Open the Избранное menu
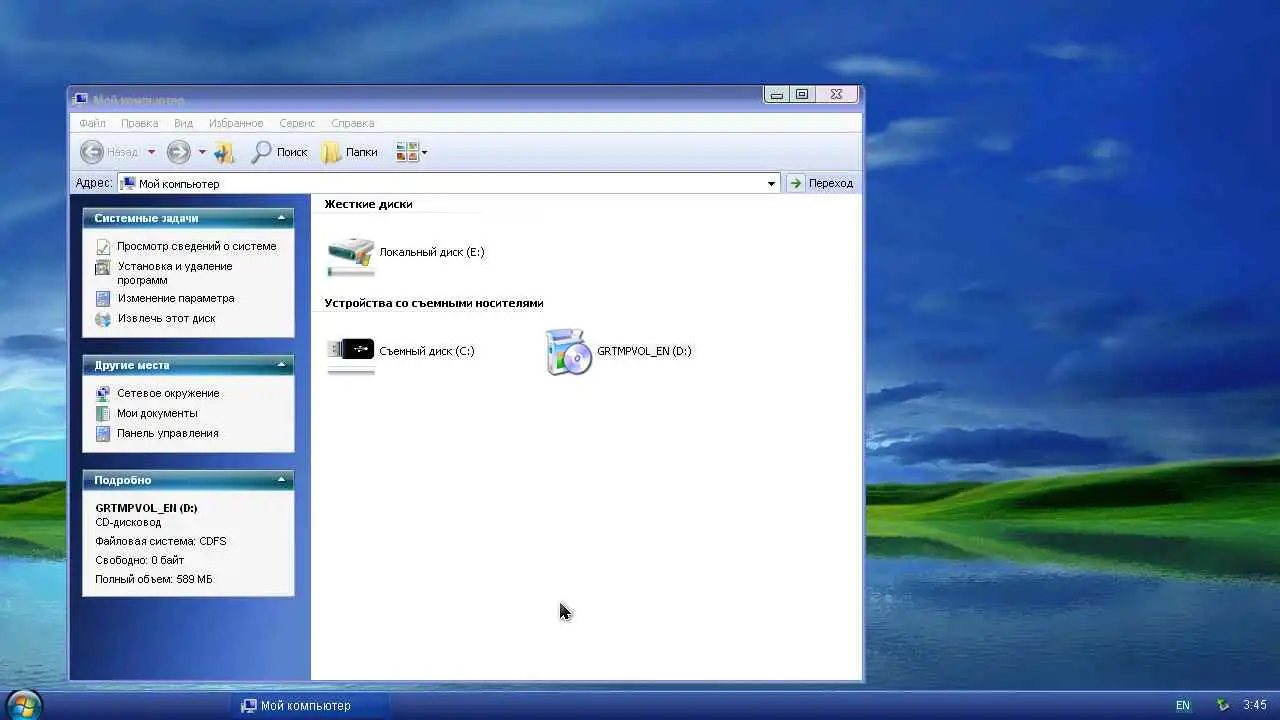1280x720 pixels. coord(236,123)
